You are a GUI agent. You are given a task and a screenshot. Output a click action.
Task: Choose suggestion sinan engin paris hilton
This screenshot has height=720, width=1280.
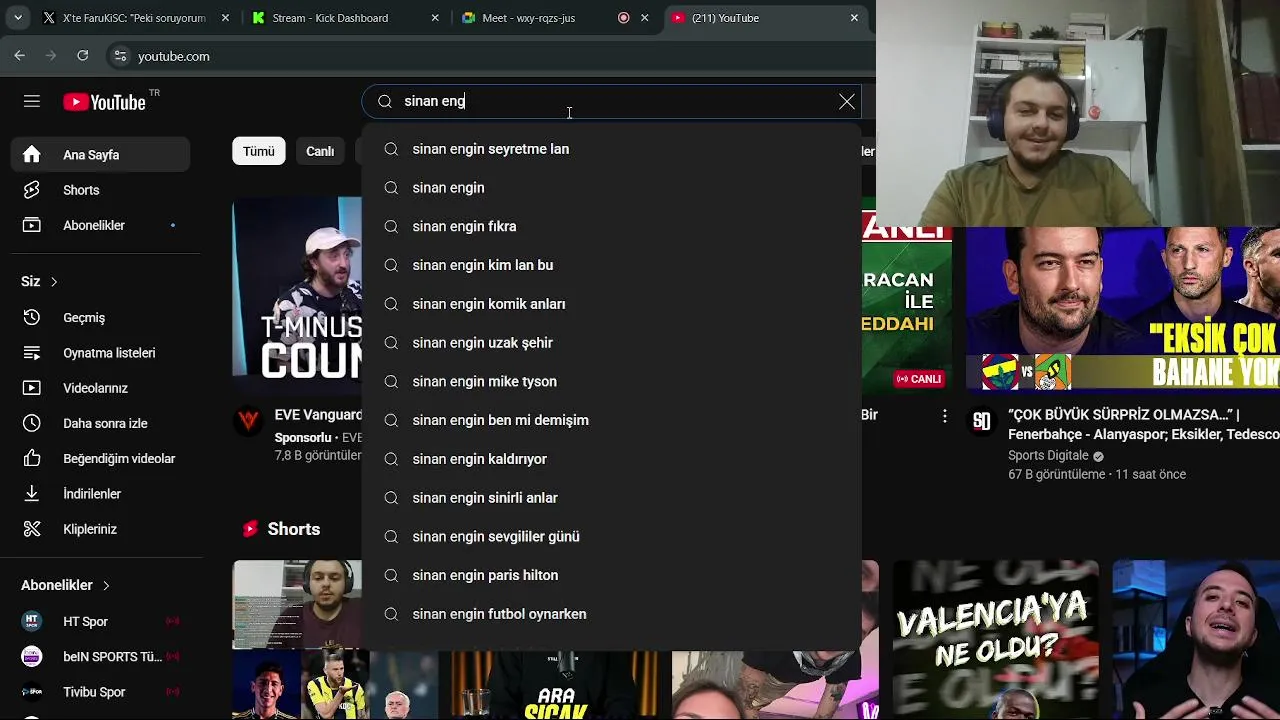pos(611,575)
